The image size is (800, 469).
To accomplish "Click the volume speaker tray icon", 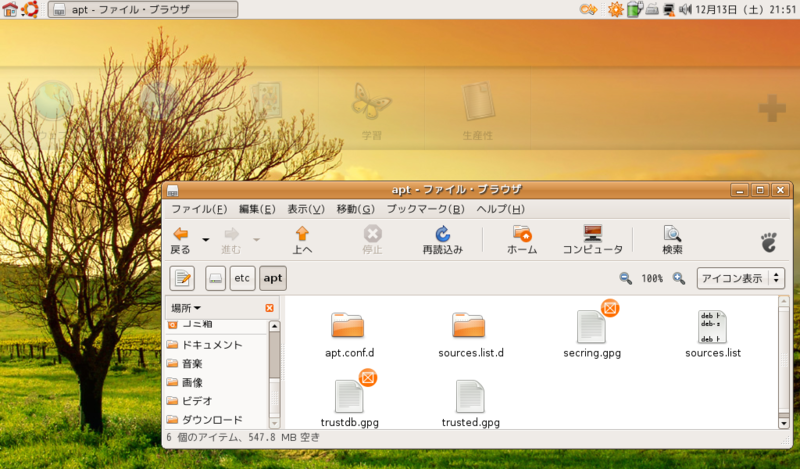I will coord(685,9).
